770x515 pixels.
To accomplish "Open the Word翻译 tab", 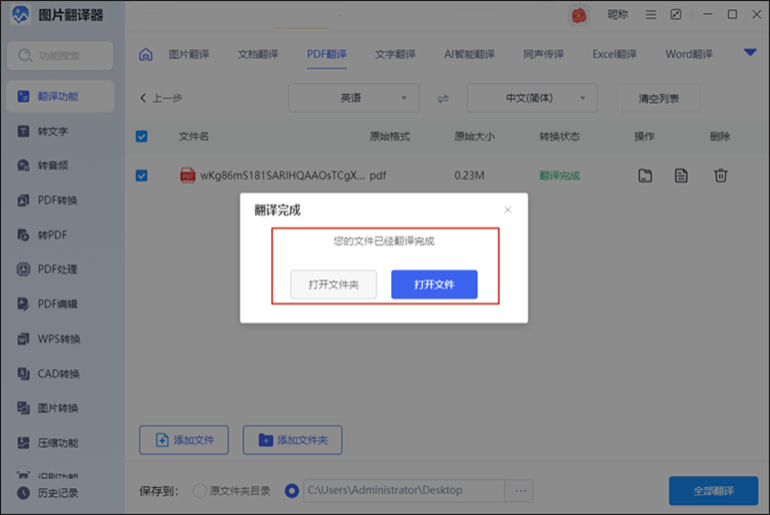I will 689,54.
